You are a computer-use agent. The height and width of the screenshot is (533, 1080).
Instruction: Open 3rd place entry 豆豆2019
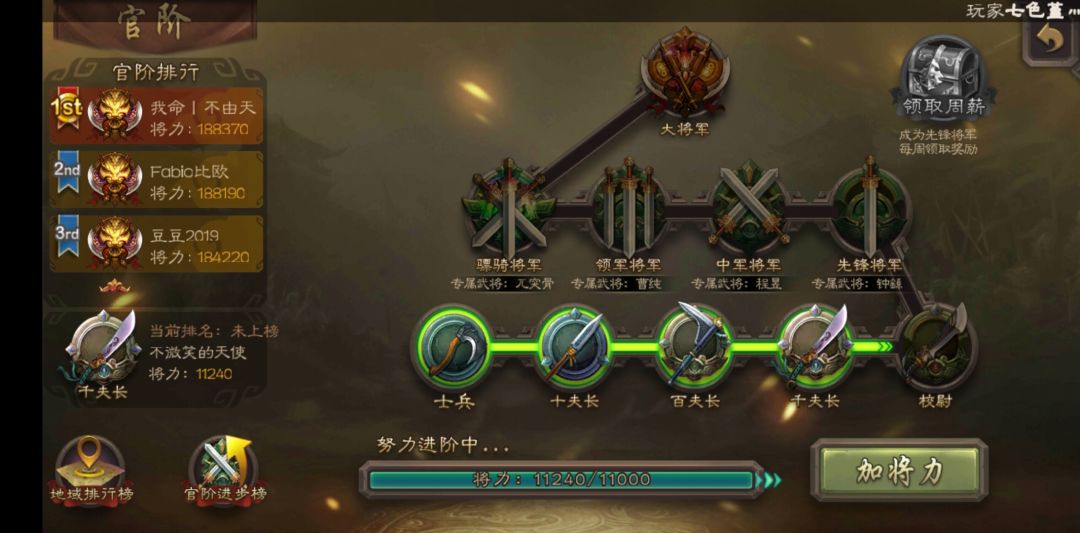[156, 244]
